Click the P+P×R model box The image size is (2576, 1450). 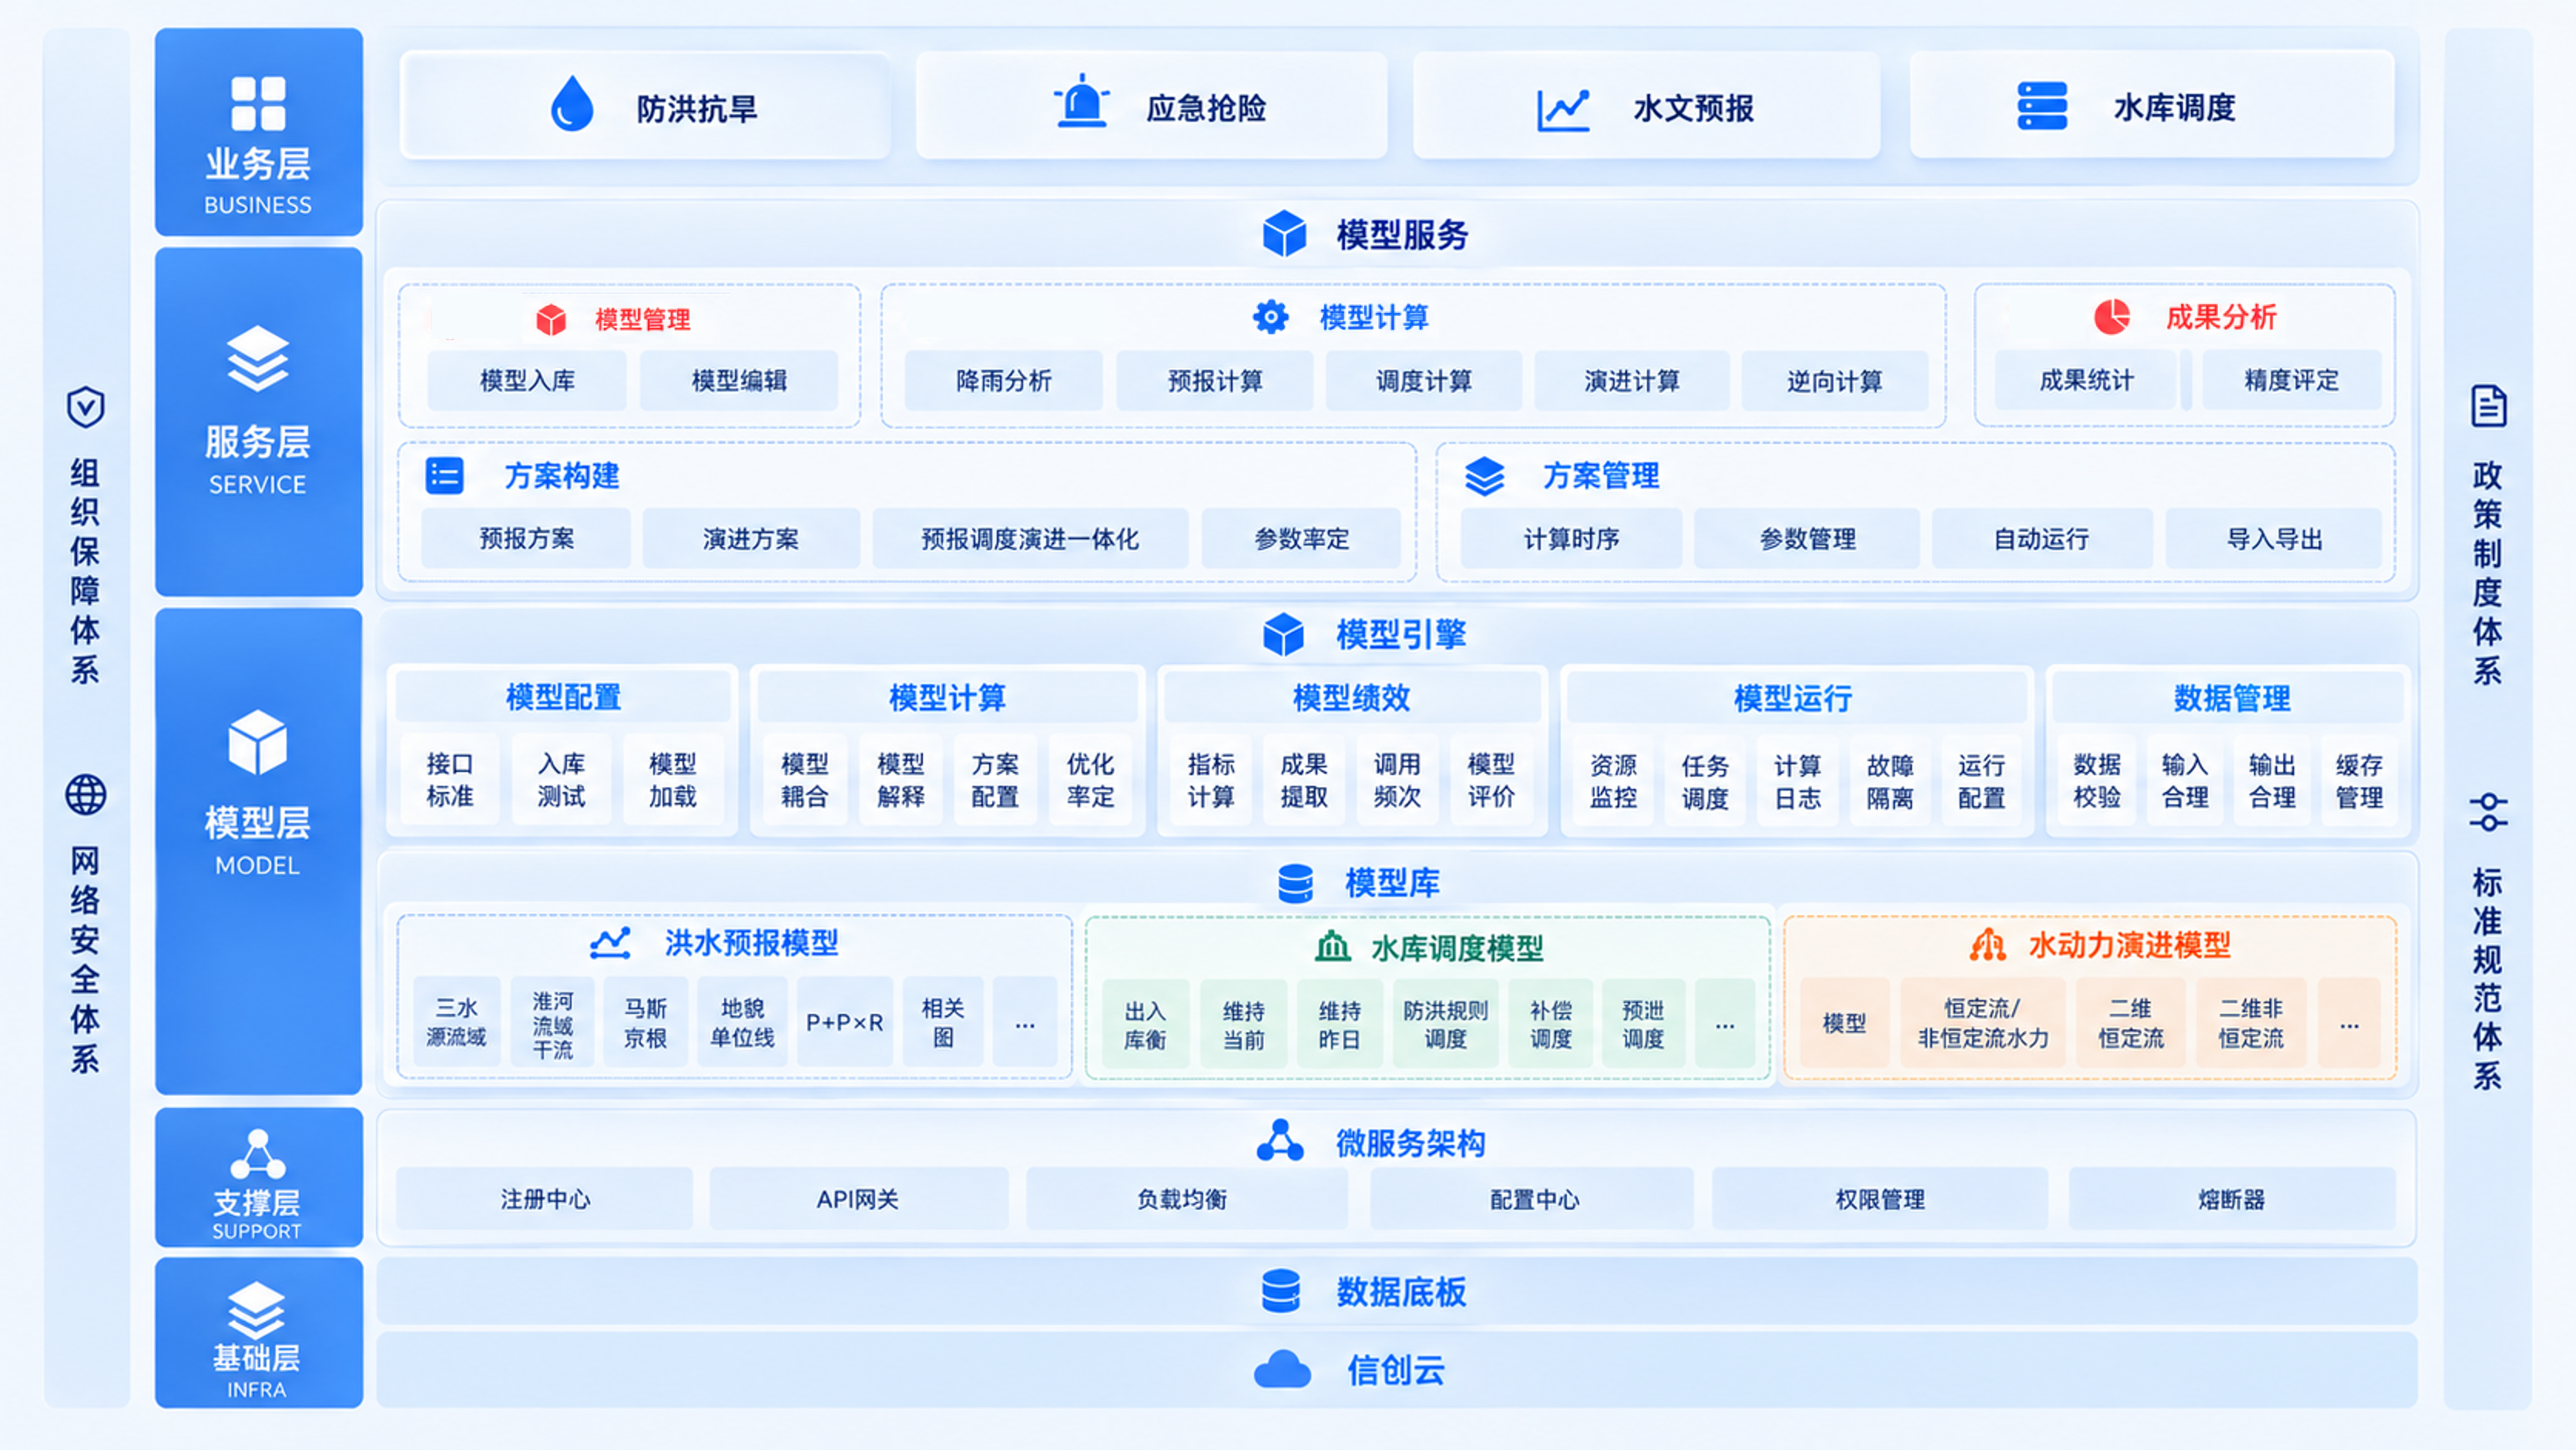[844, 1022]
